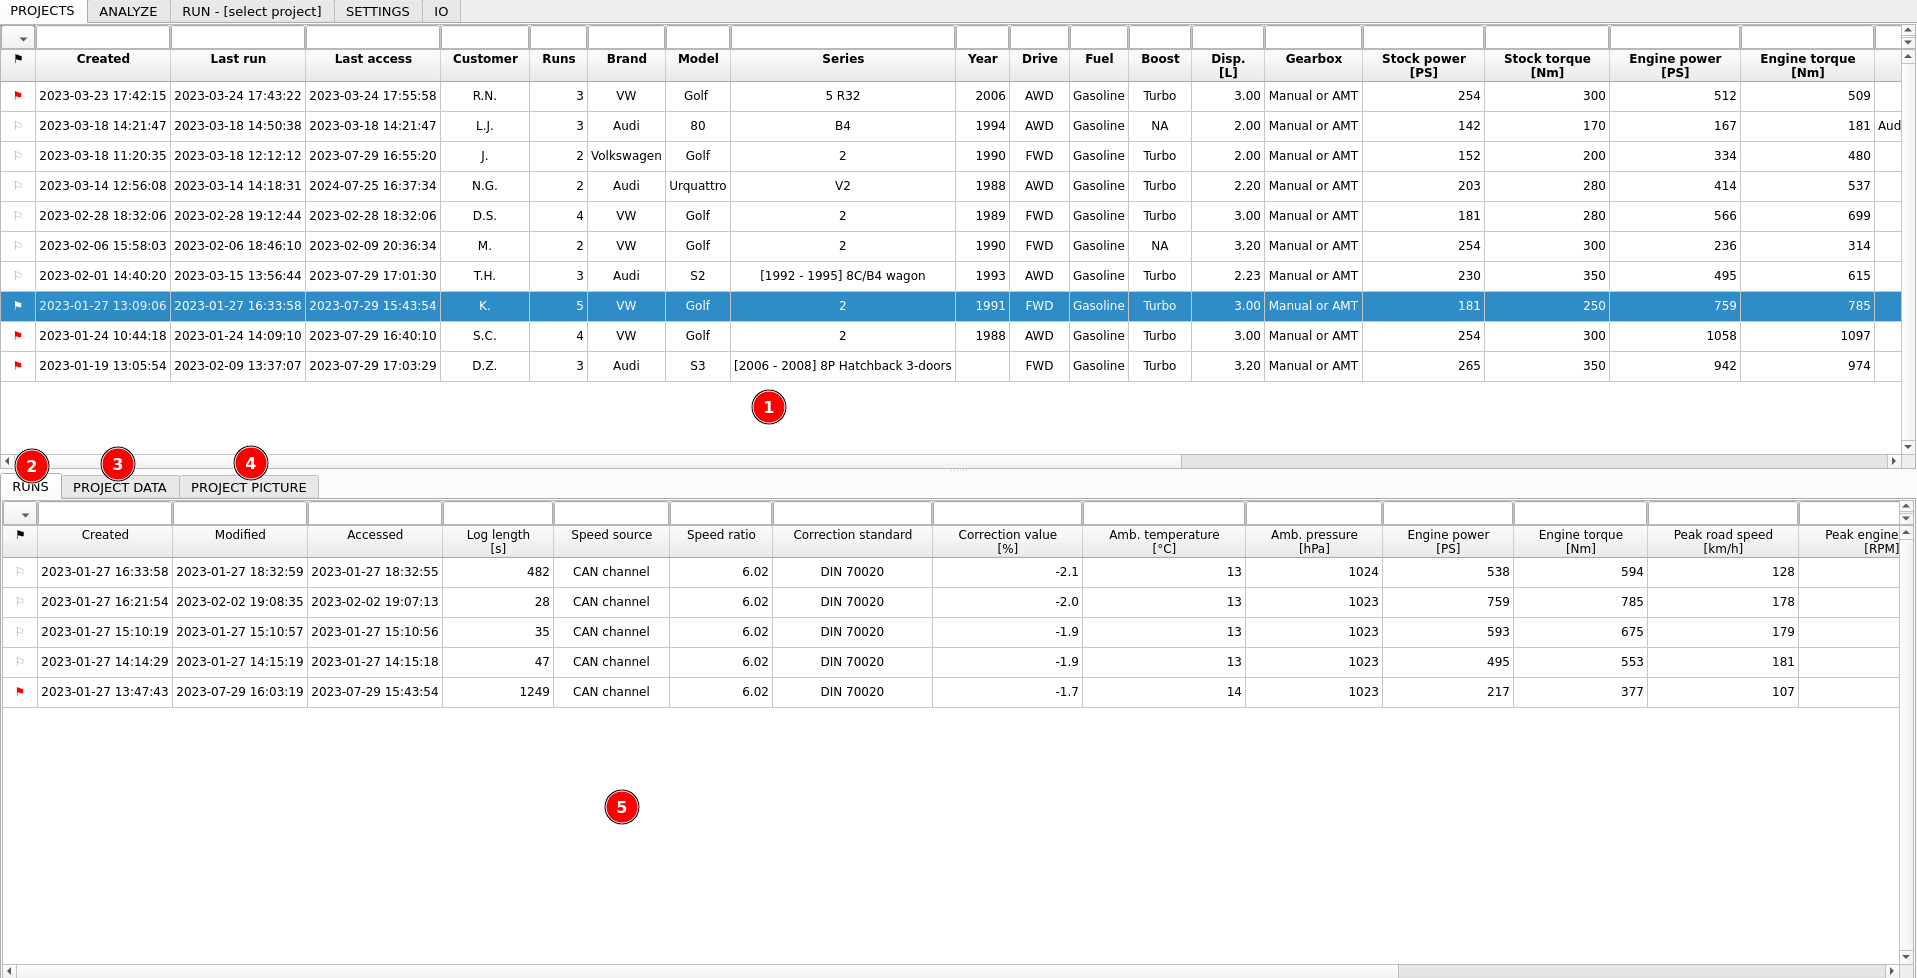Click the flag column header icon in the projects table
Image resolution: width=1917 pixels, height=978 pixels.
point(19,59)
